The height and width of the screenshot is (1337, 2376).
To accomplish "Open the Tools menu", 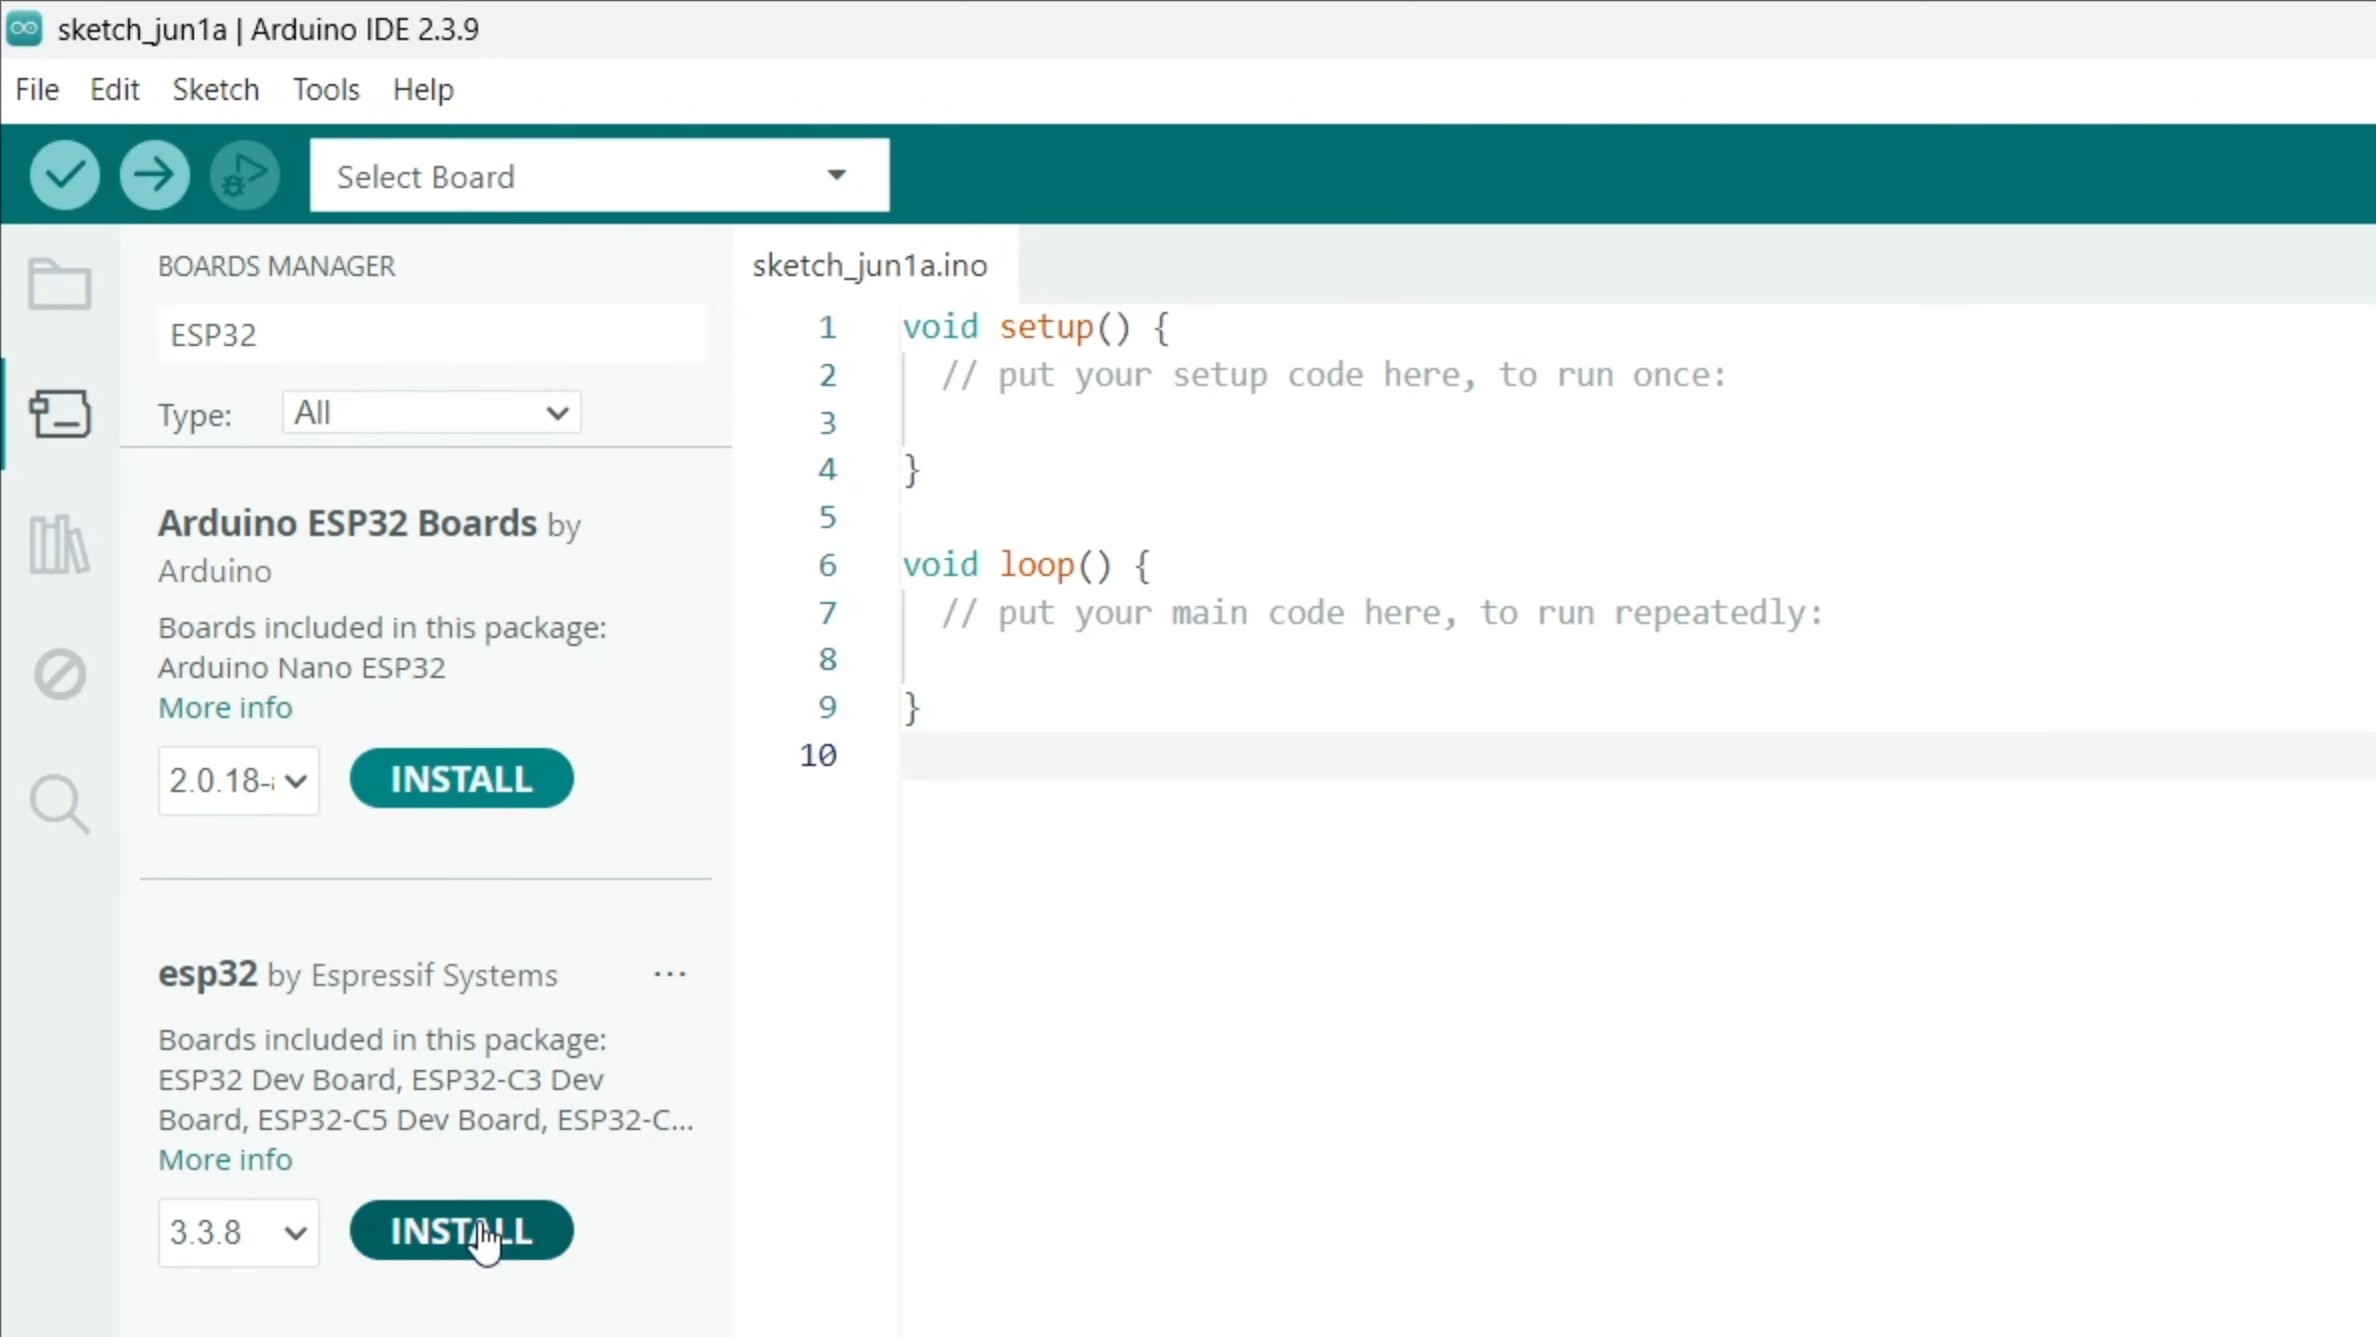I will click(x=326, y=89).
